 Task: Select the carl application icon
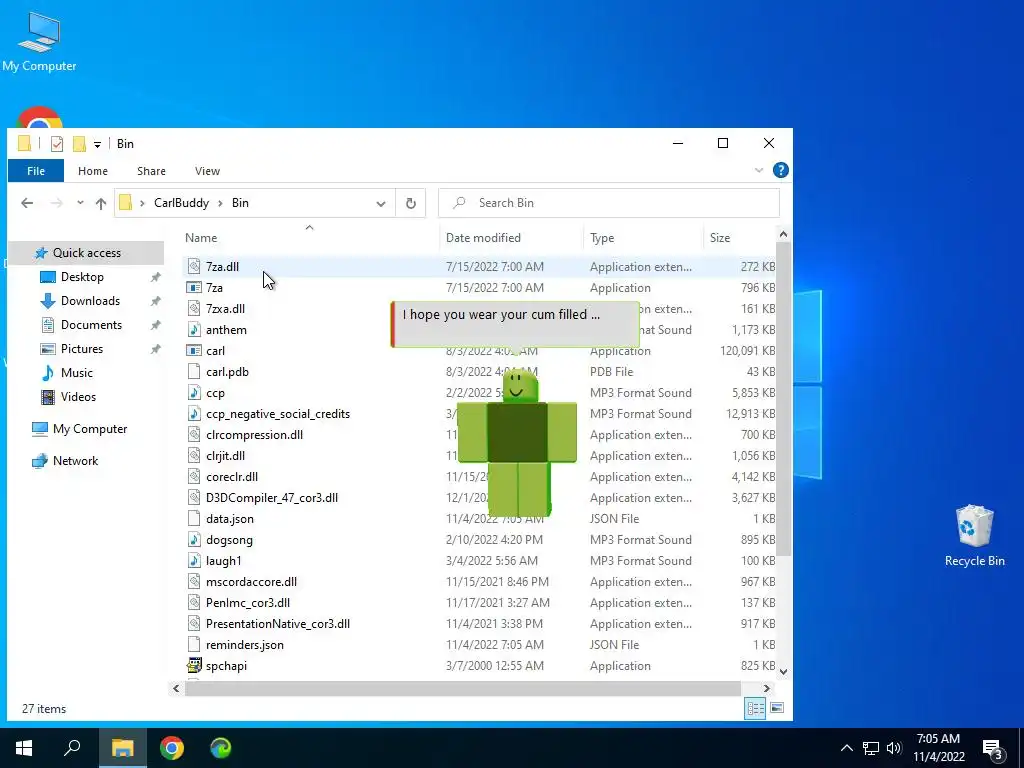(194, 351)
